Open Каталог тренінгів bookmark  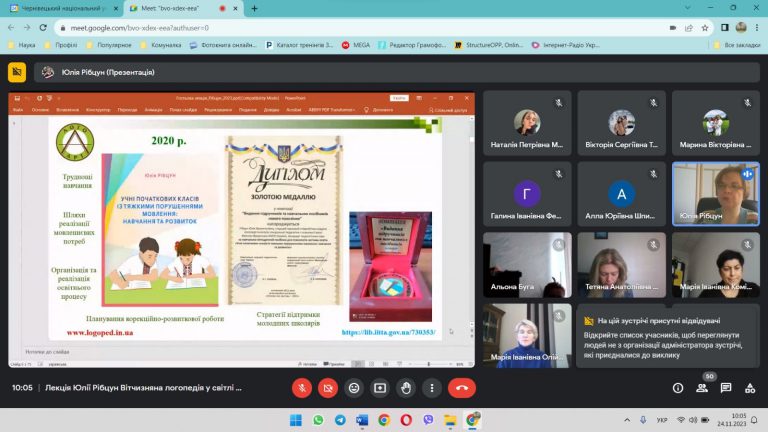point(299,45)
